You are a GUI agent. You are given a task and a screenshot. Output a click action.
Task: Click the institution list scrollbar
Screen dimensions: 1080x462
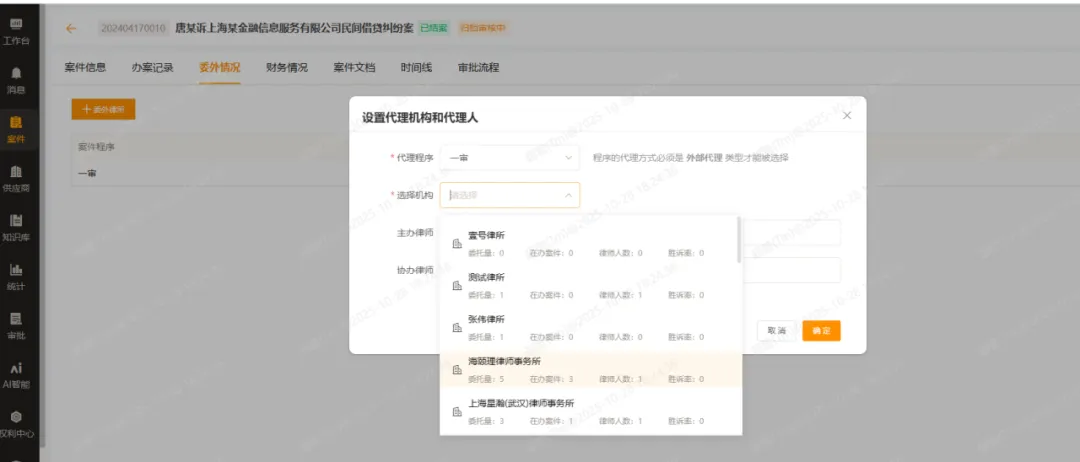[x=738, y=240]
